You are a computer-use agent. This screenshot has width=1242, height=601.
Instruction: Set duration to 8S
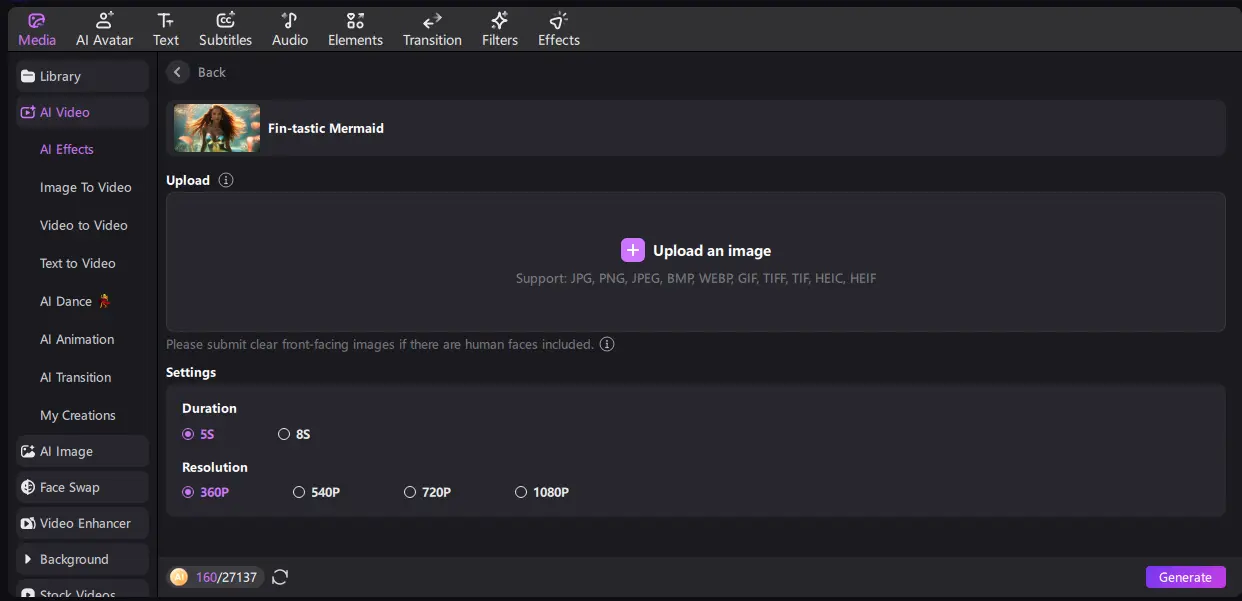pos(285,434)
